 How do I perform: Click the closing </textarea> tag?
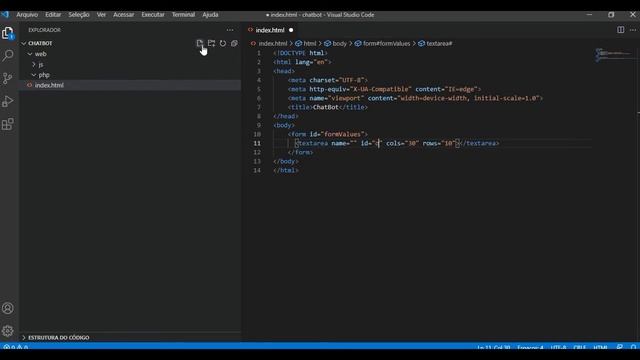click(x=480, y=143)
